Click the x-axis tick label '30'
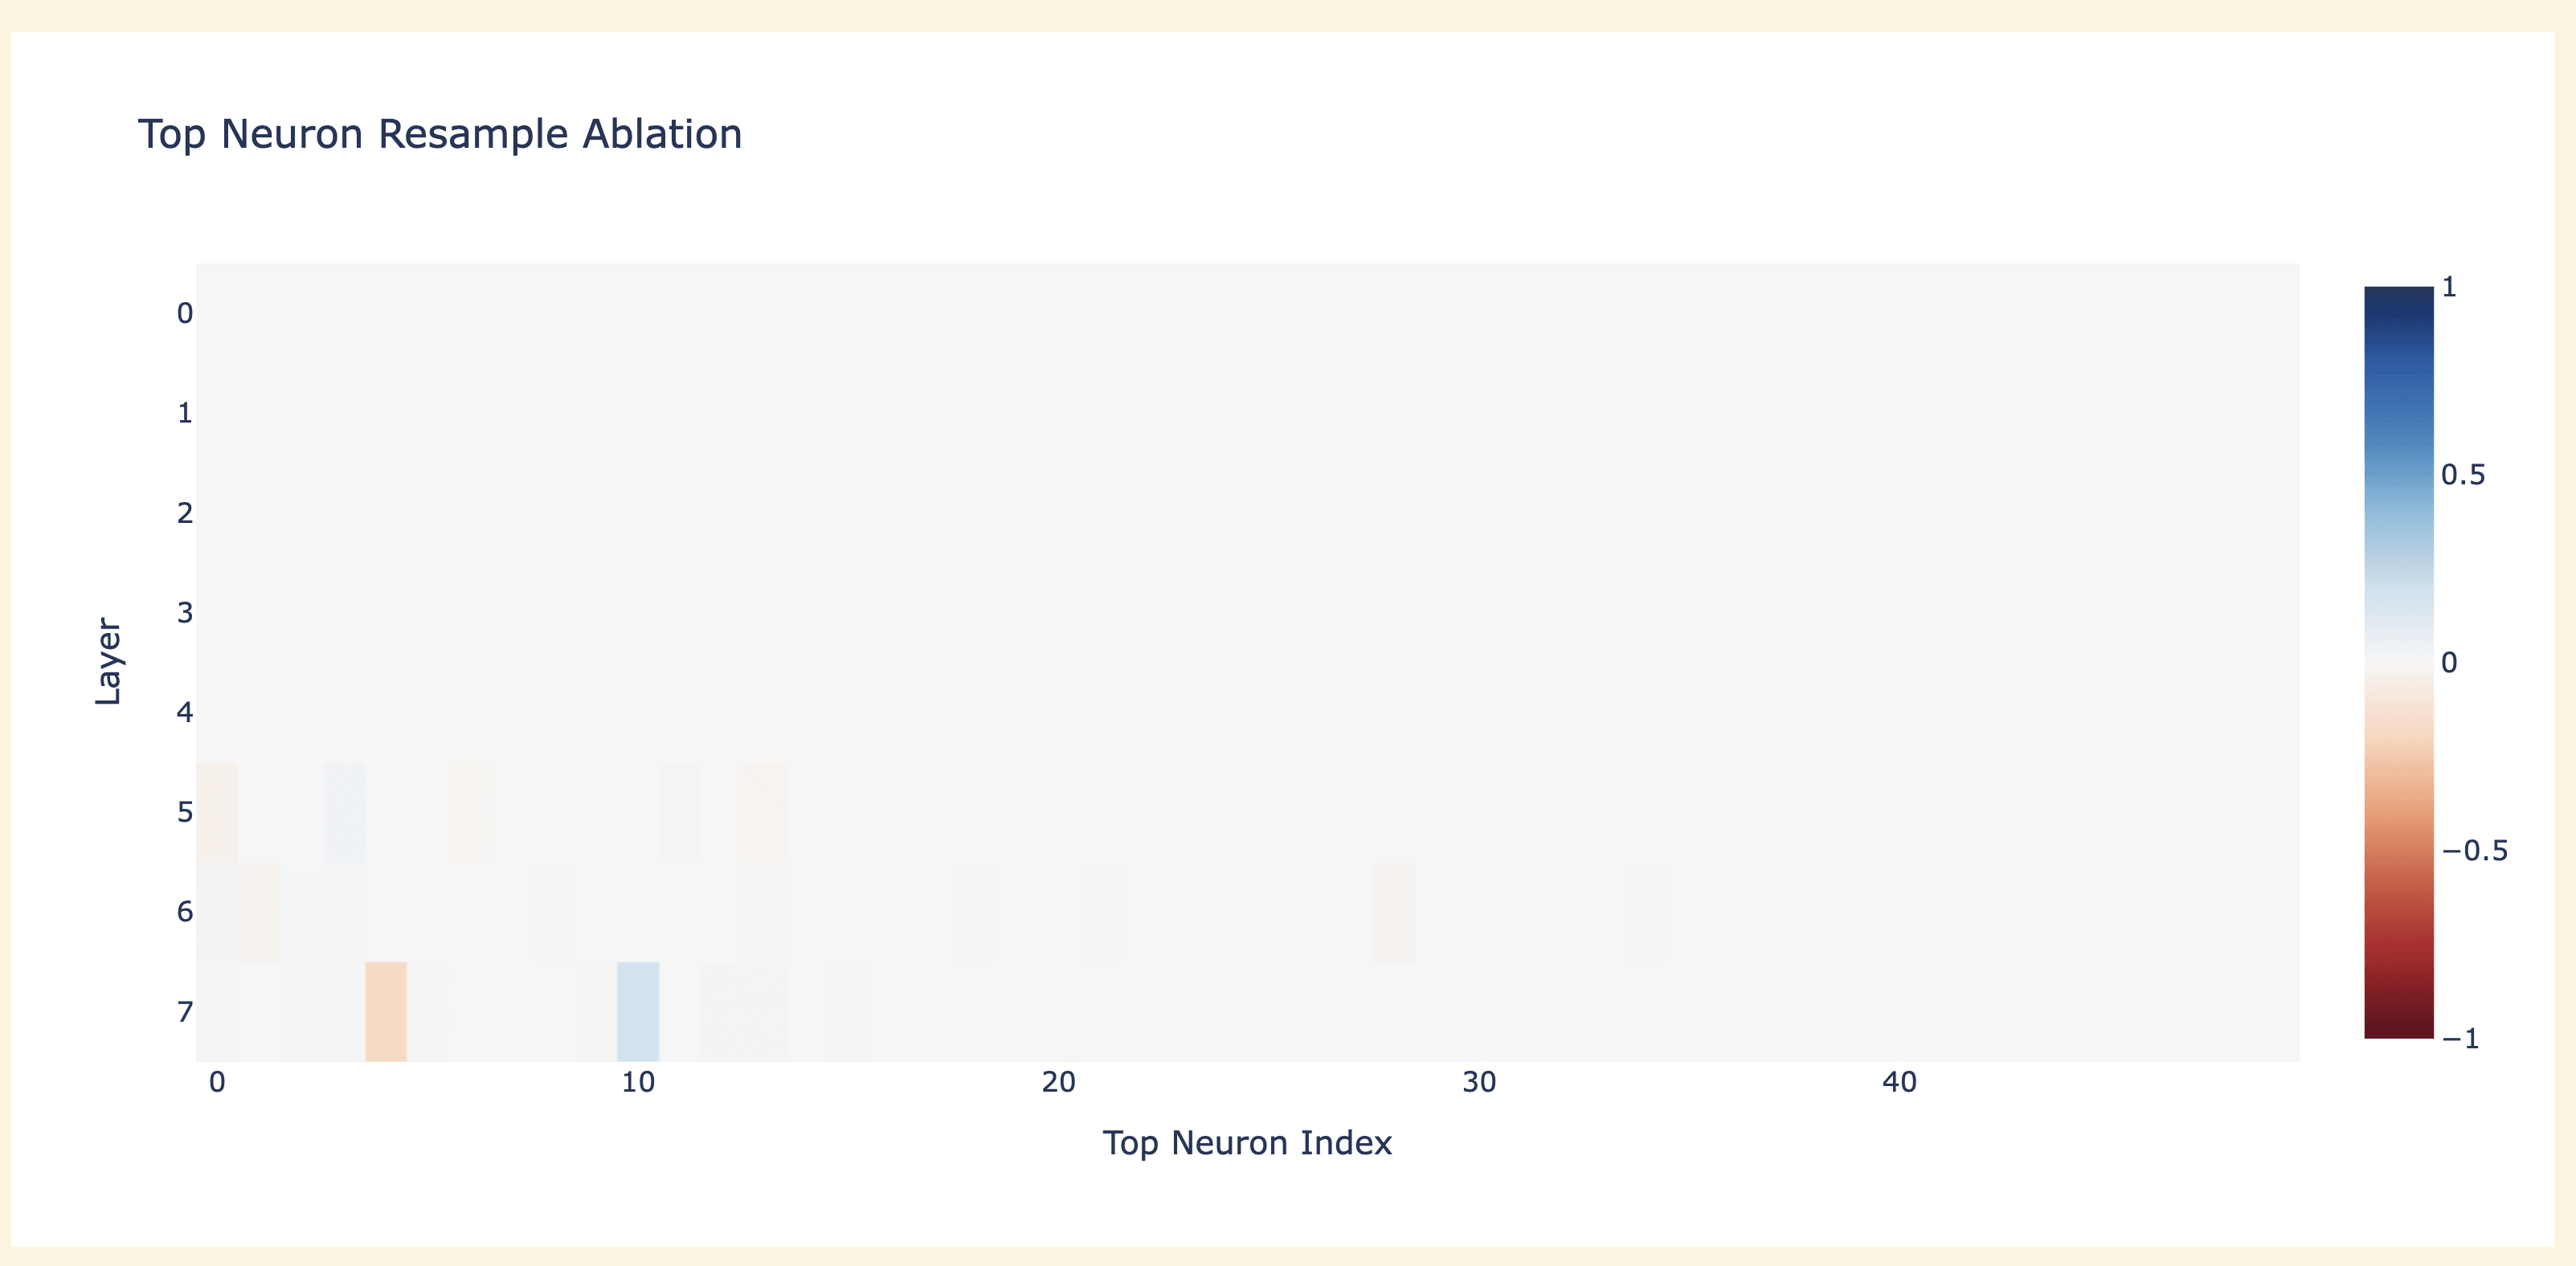The height and width of the screenshot is (1266, 2576). click(x=1479, y=1082)
